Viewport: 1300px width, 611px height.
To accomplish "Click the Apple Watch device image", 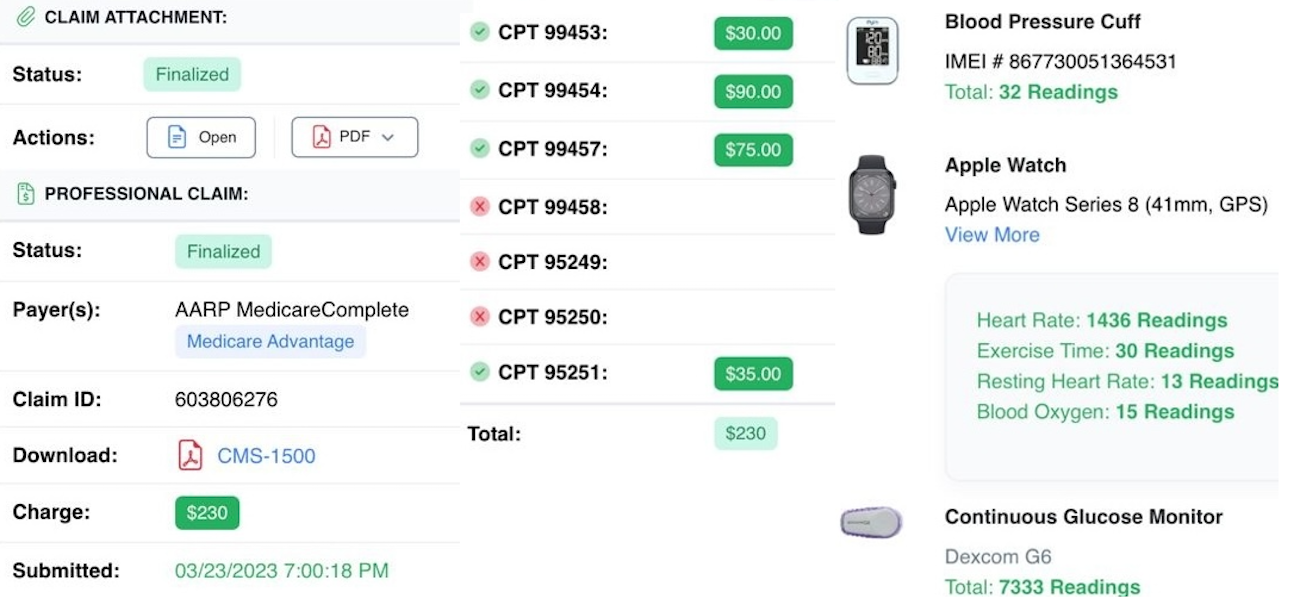I will point(872,194).
